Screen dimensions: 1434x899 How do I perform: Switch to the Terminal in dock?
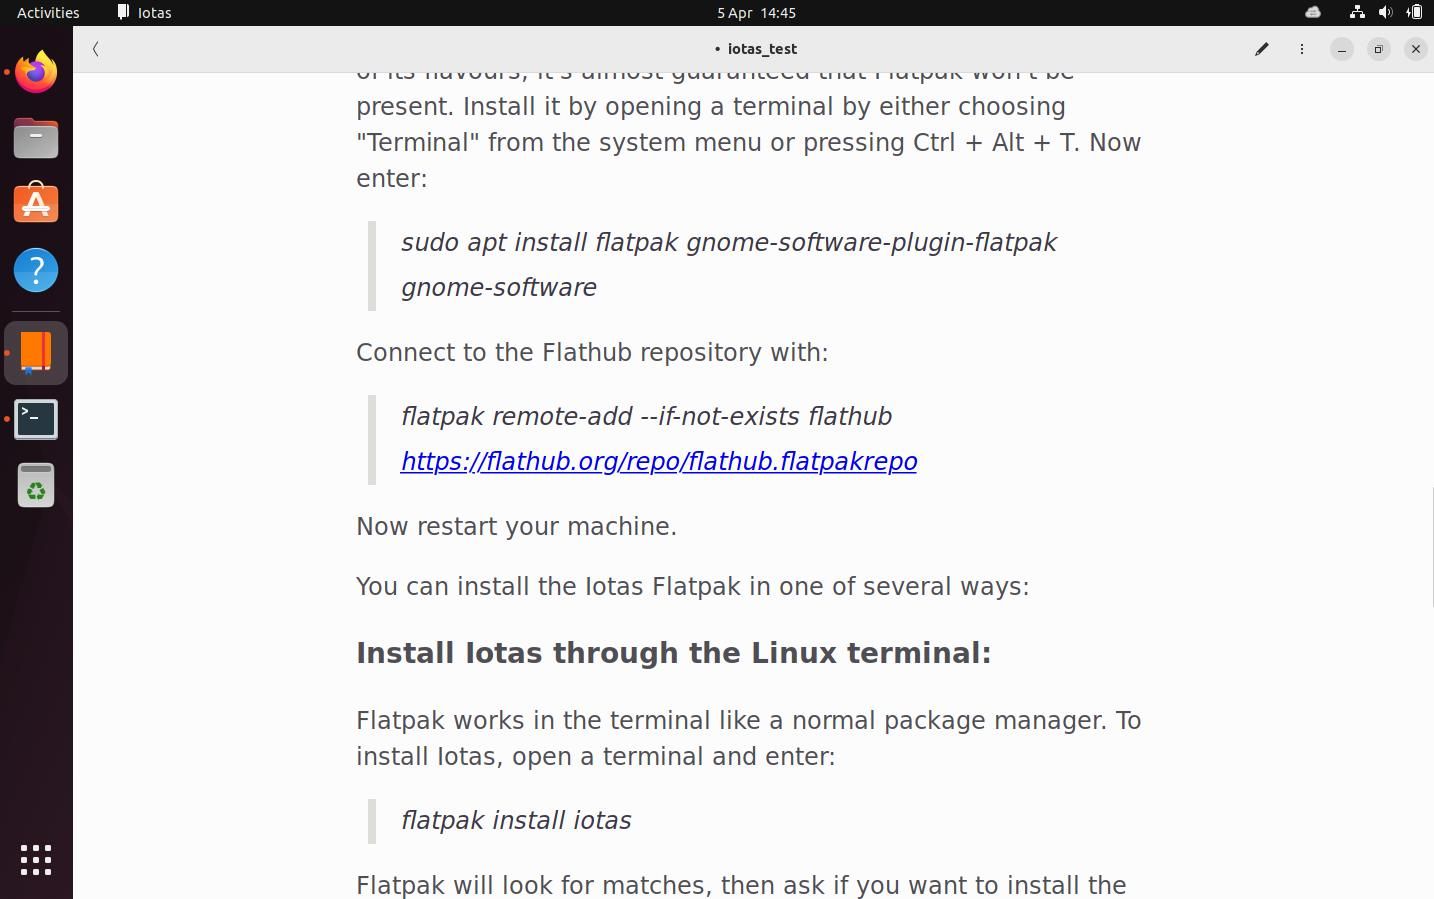36,419
